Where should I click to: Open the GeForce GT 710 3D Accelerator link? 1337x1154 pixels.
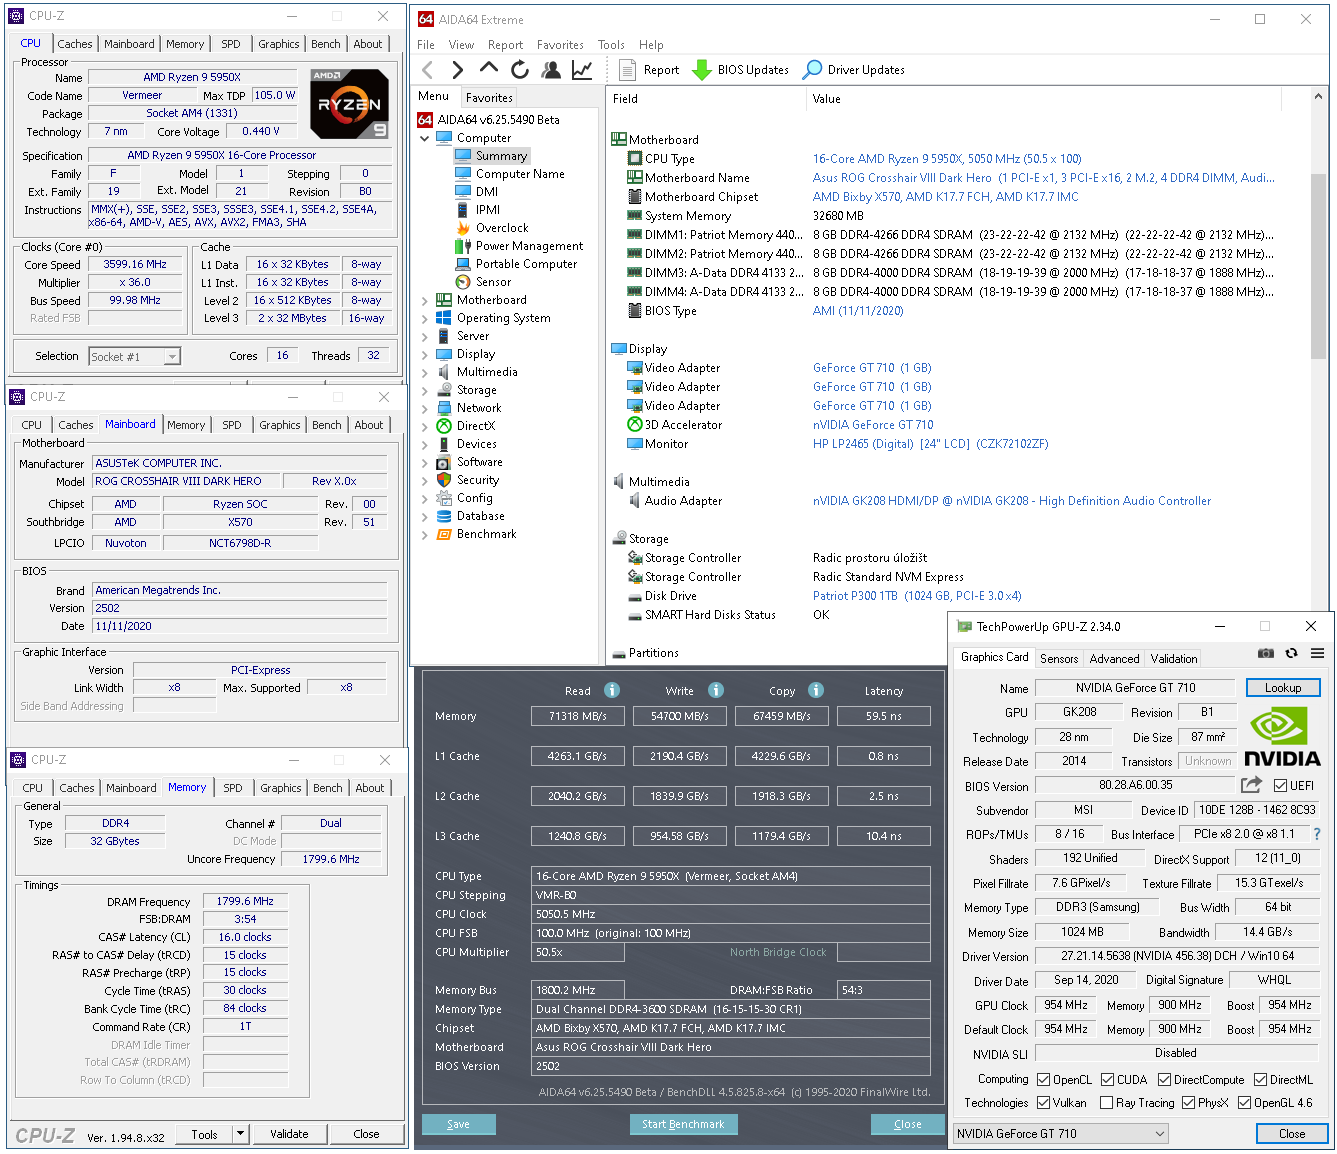(x=873, y=425)
